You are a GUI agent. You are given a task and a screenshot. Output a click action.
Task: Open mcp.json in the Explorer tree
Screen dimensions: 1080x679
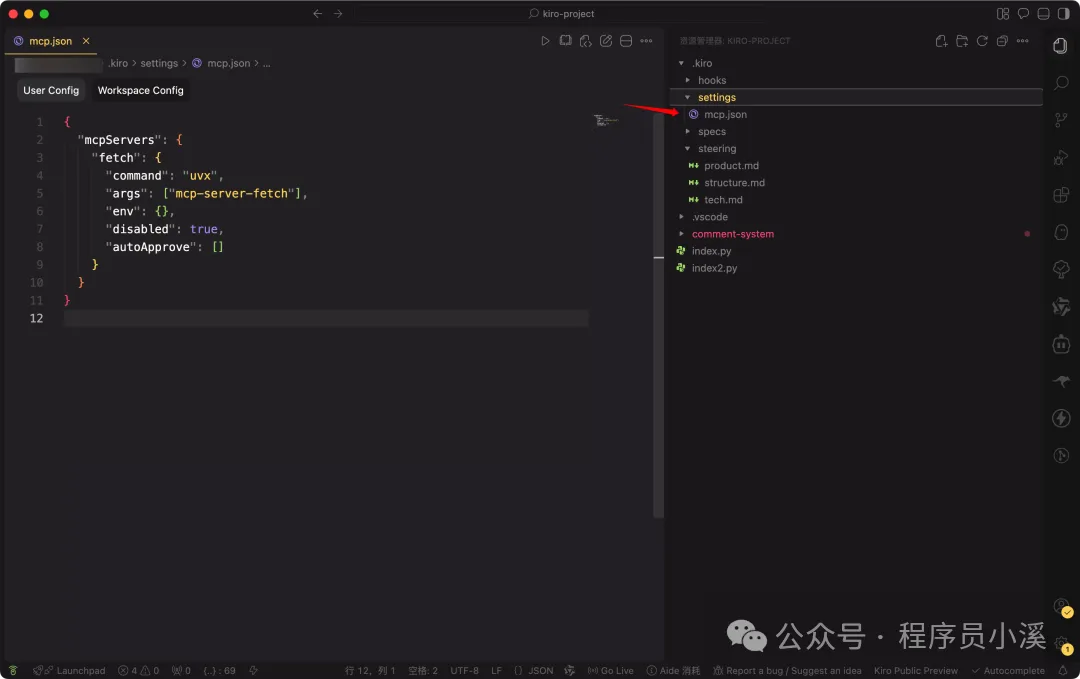tap(856, 114)
